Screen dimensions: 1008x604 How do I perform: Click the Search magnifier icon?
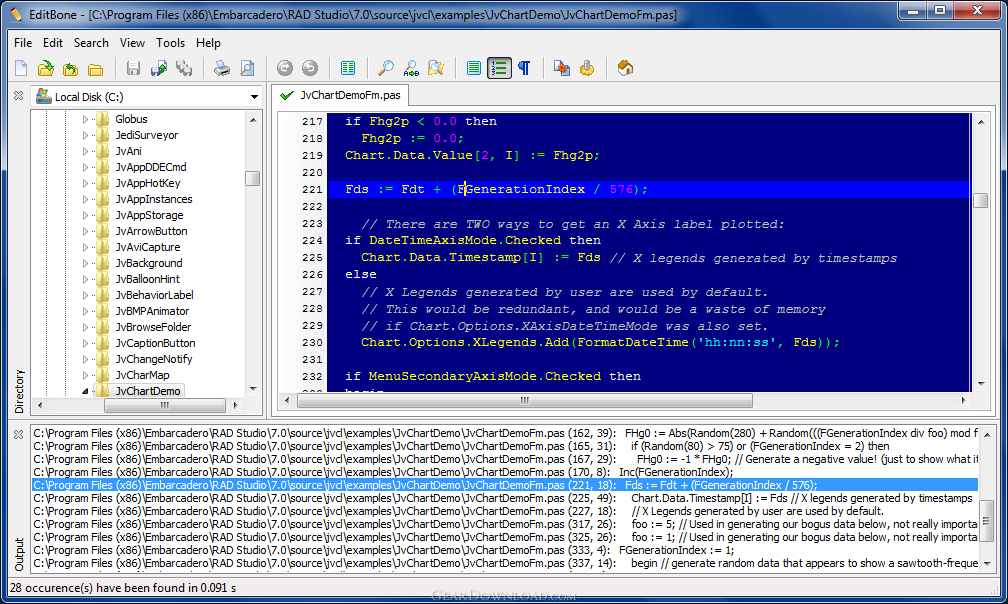point(386,68)
